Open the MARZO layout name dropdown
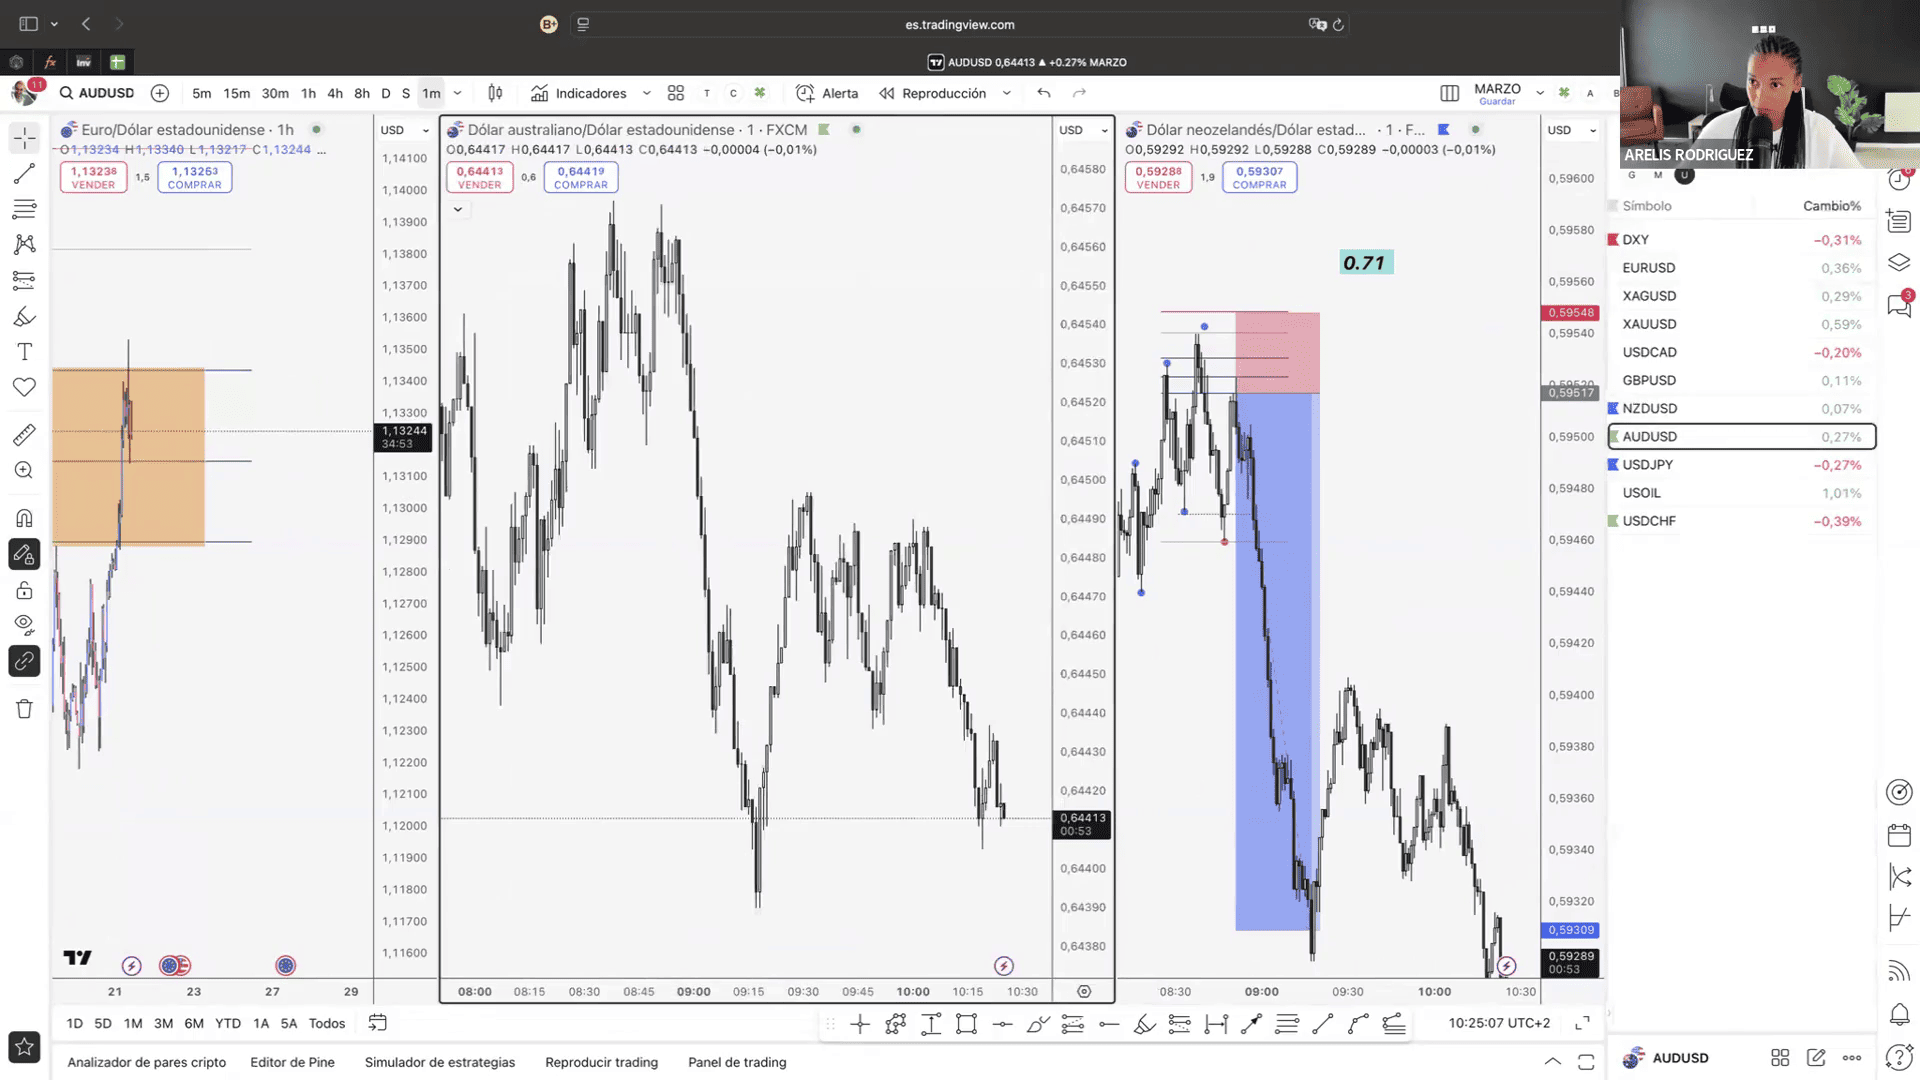Image resolution: width=1920 pixels, height=1080 pixels. [x=1539, y=93]
